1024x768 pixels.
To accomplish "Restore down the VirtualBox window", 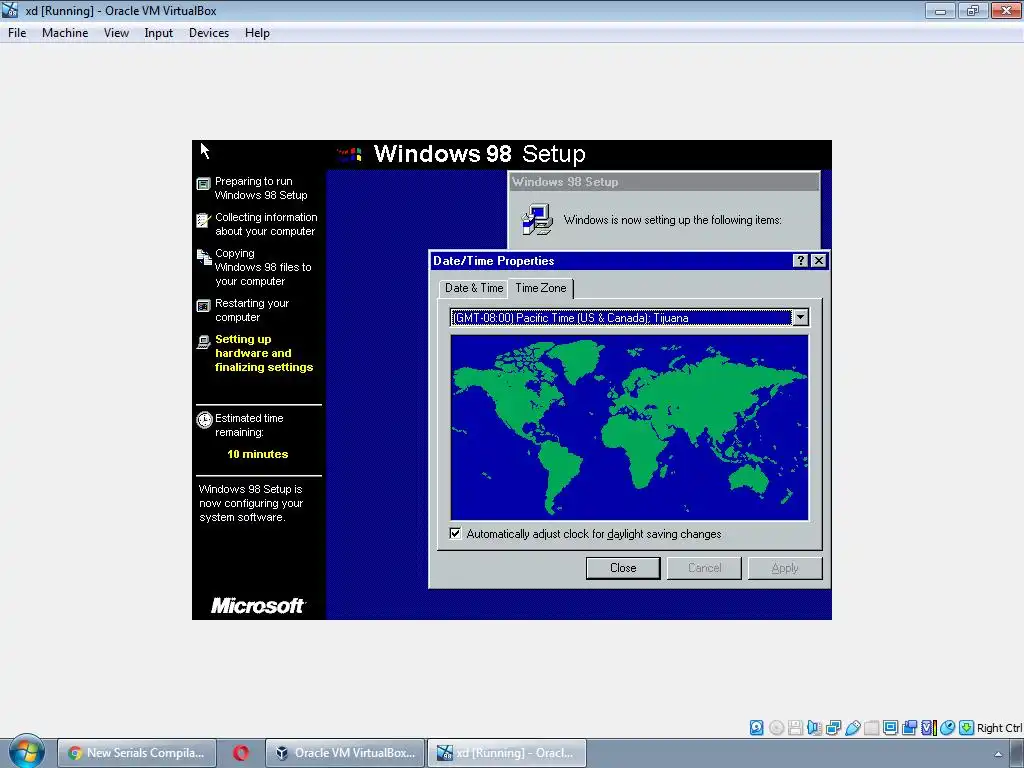I will (x=973, y=10).
